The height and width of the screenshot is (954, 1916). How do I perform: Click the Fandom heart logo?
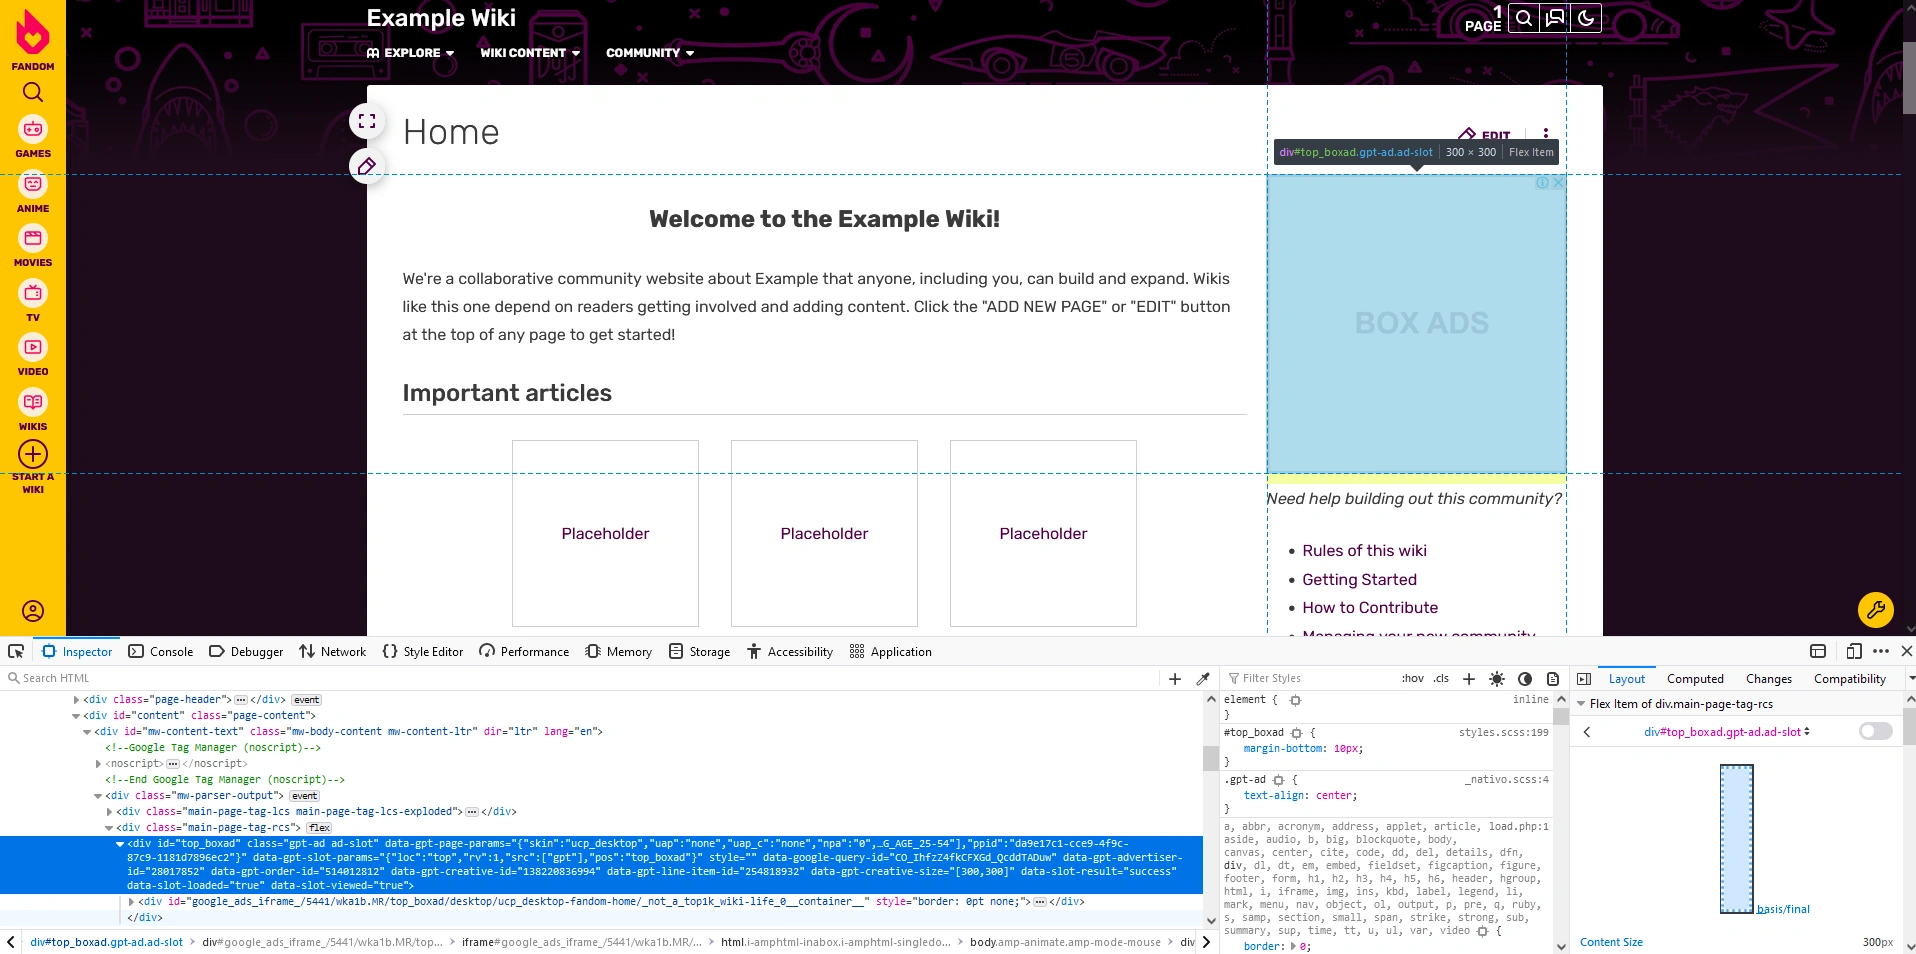tap(33, 33)
